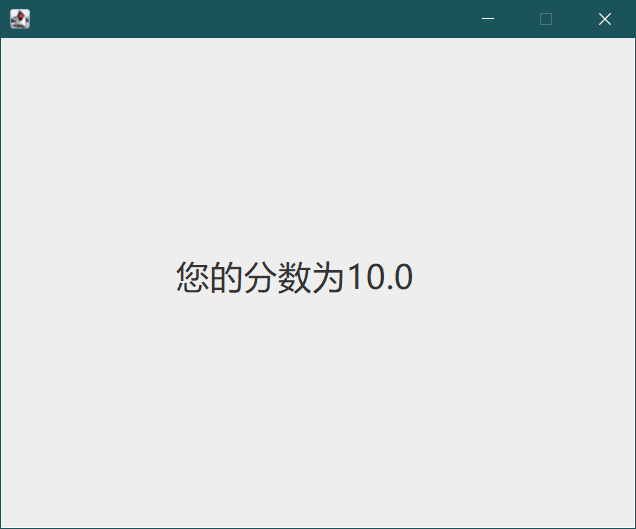Click the Java application icon in title bar
Image resolution: width=636 pixels, height=529 pixels.
coord(20,19)
